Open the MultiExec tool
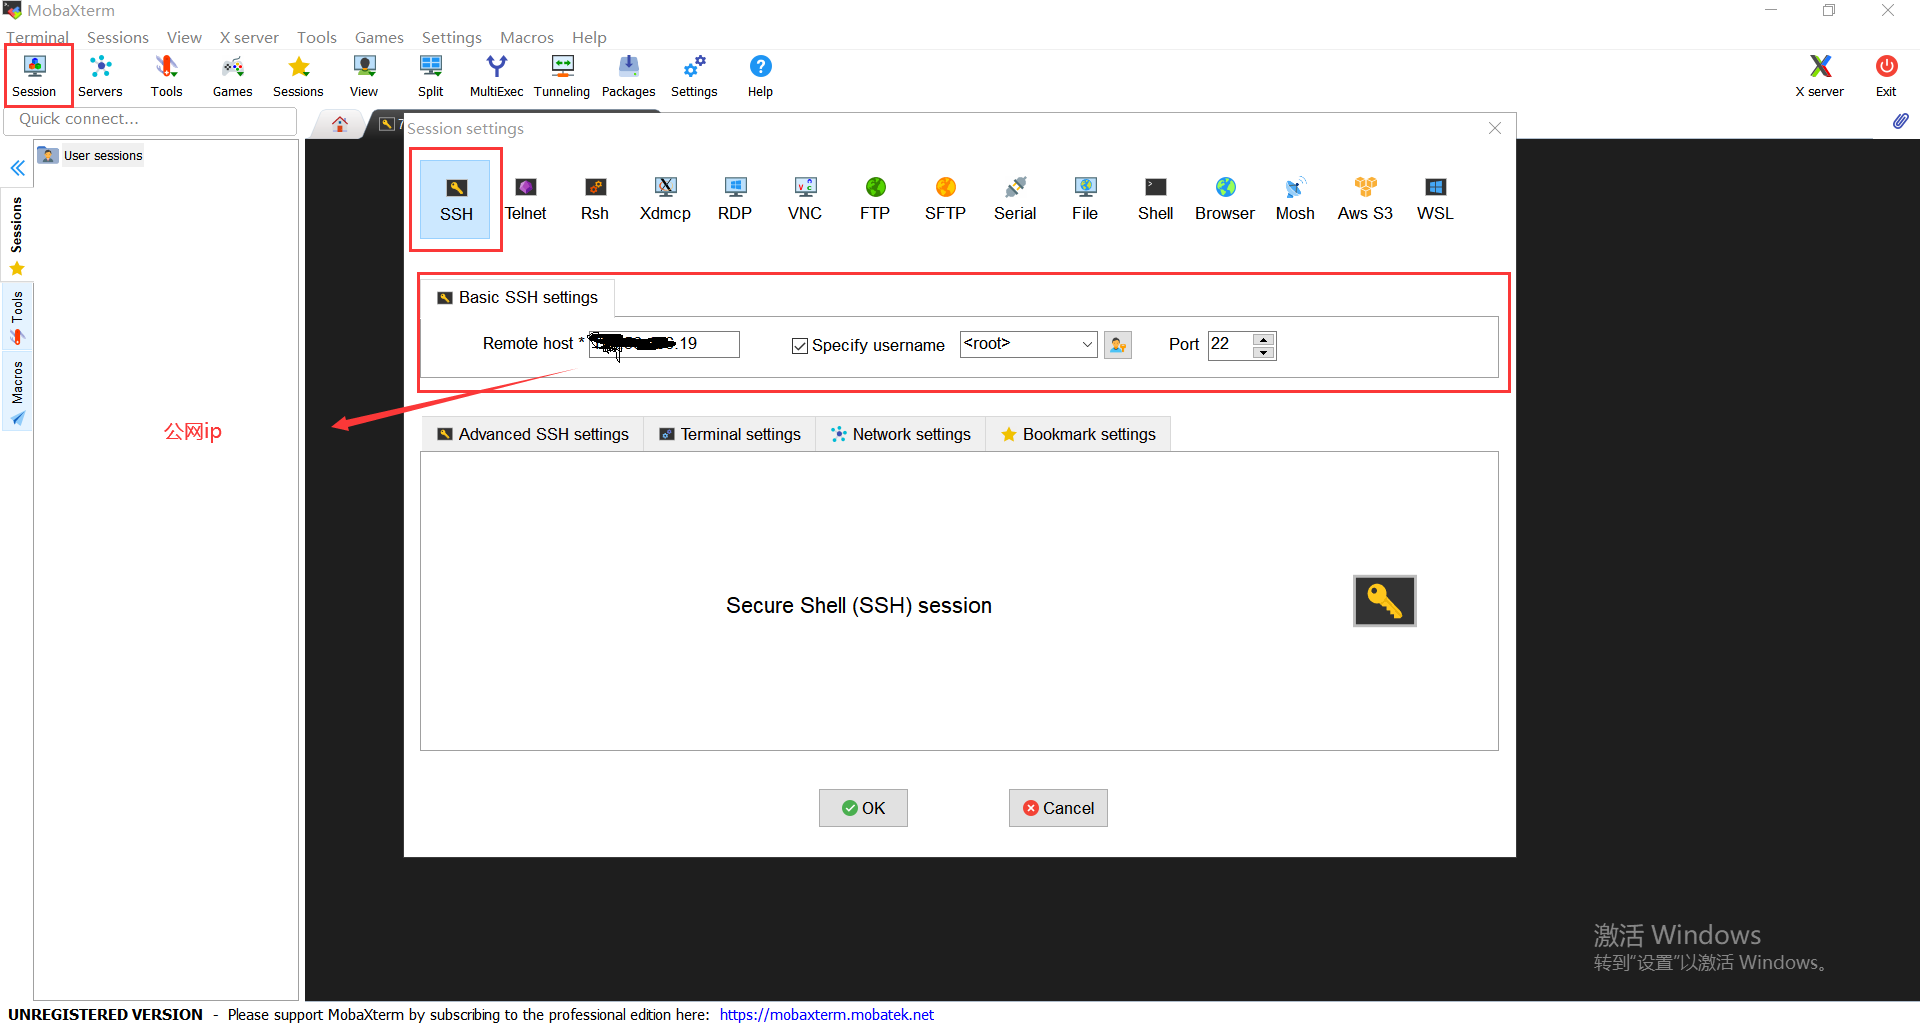 [496, 75]
